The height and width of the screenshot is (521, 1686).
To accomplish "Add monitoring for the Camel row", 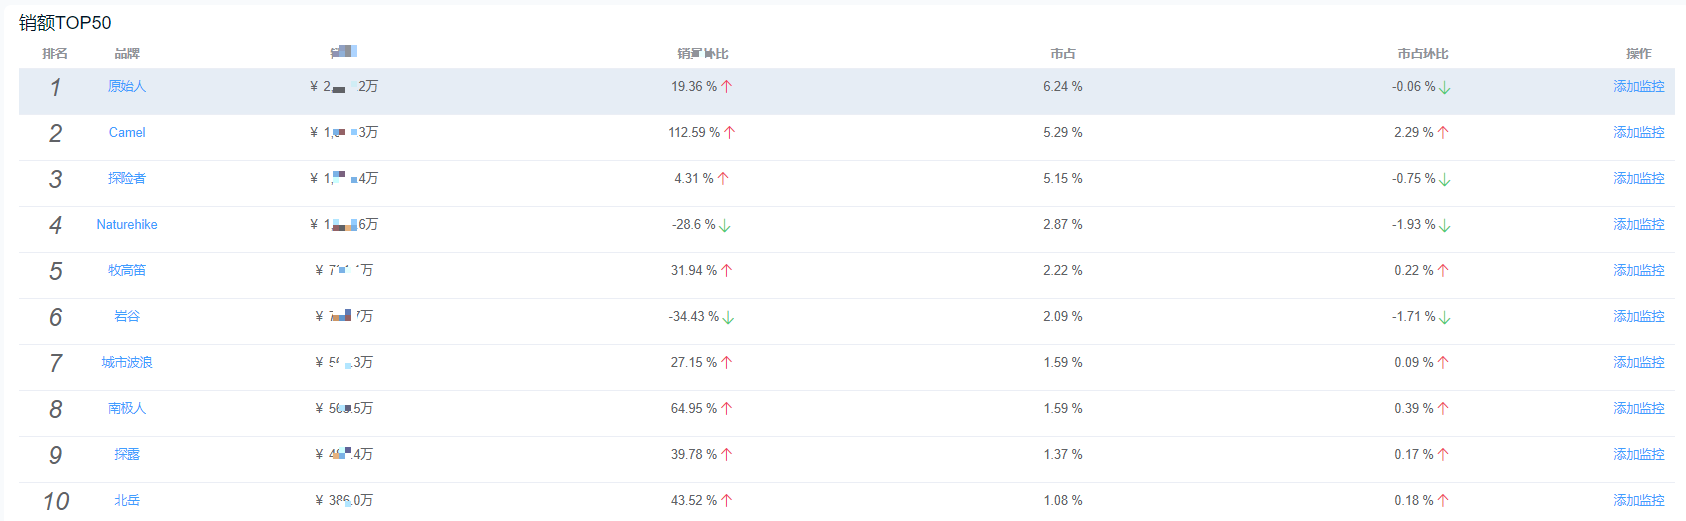I will 1638,133.
